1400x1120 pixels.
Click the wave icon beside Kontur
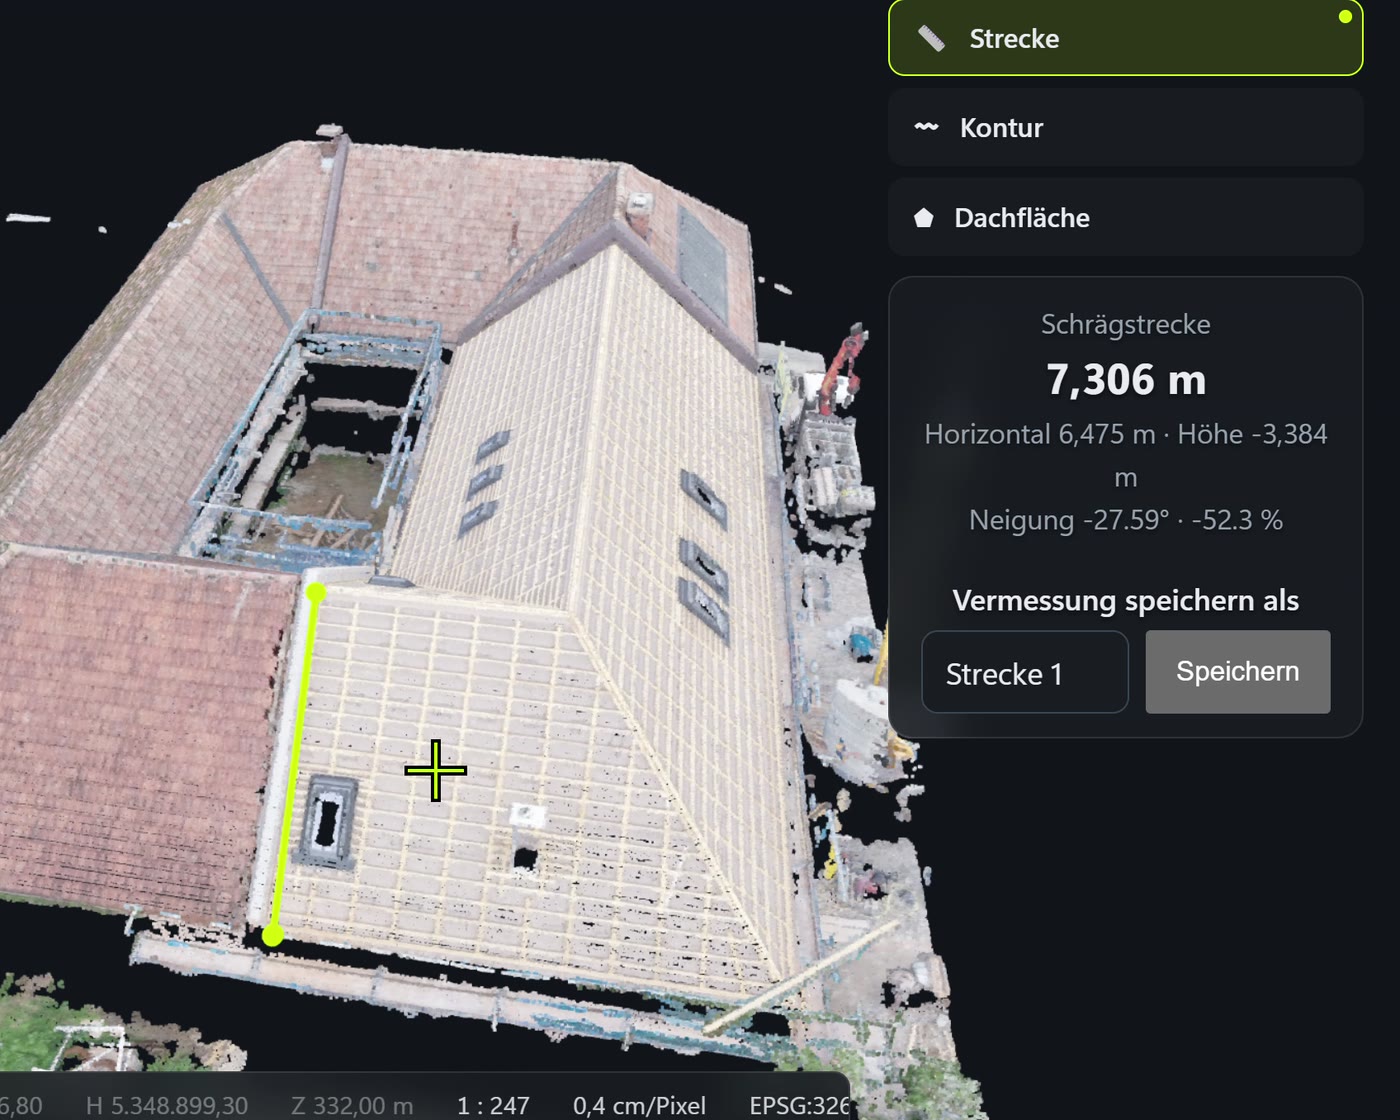[x=926, y=127]
